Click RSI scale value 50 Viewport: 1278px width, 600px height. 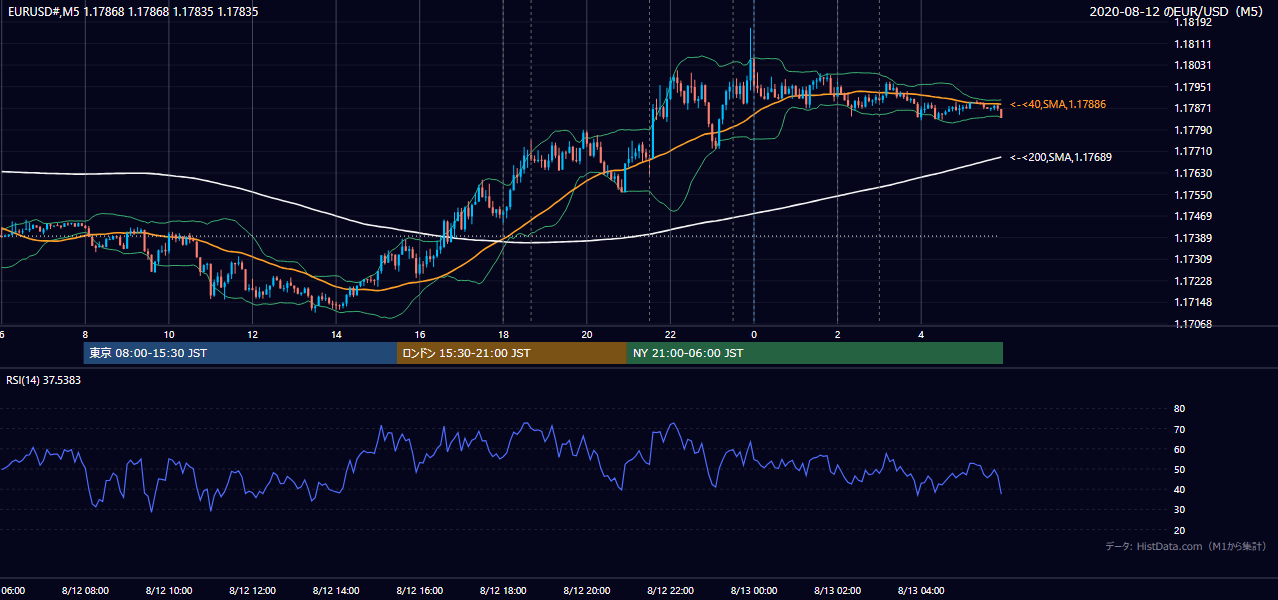click(1179, 469)
